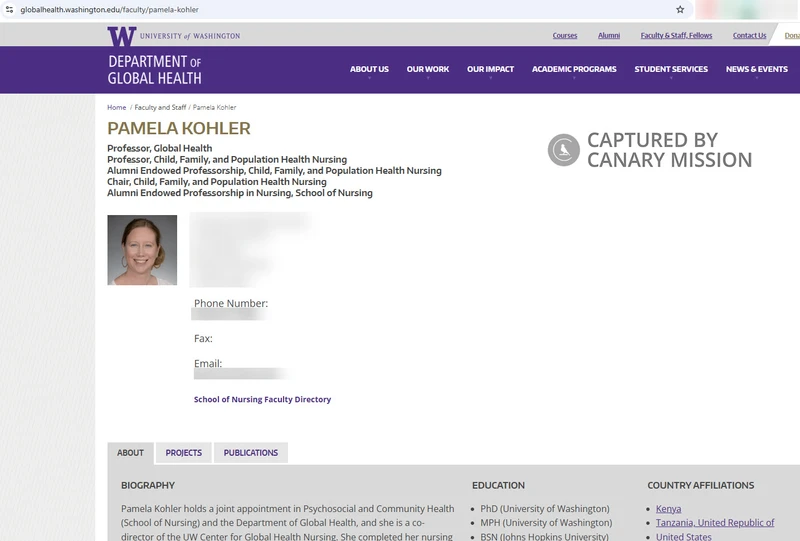This screenshot has height=541, width=800.
Task: Open the United States affiliation link
Action: [x=683, y=536]
